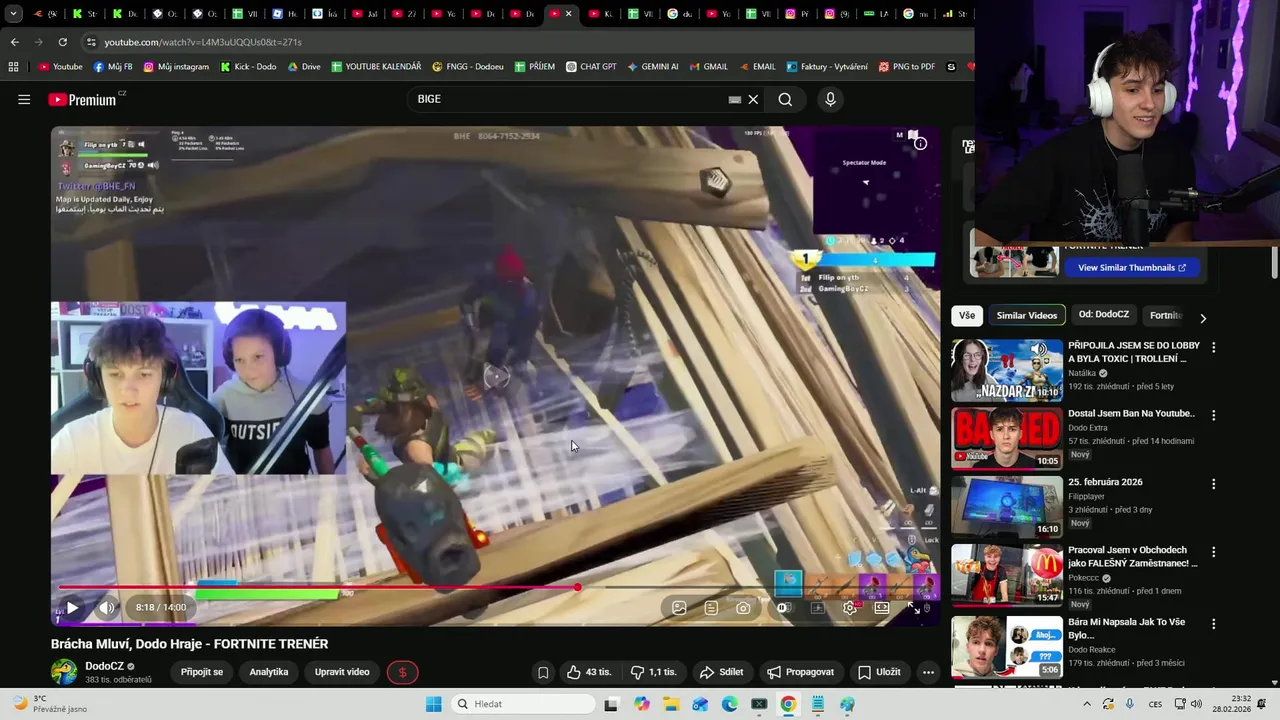Run the search with the magnifier button

[785, 99]
